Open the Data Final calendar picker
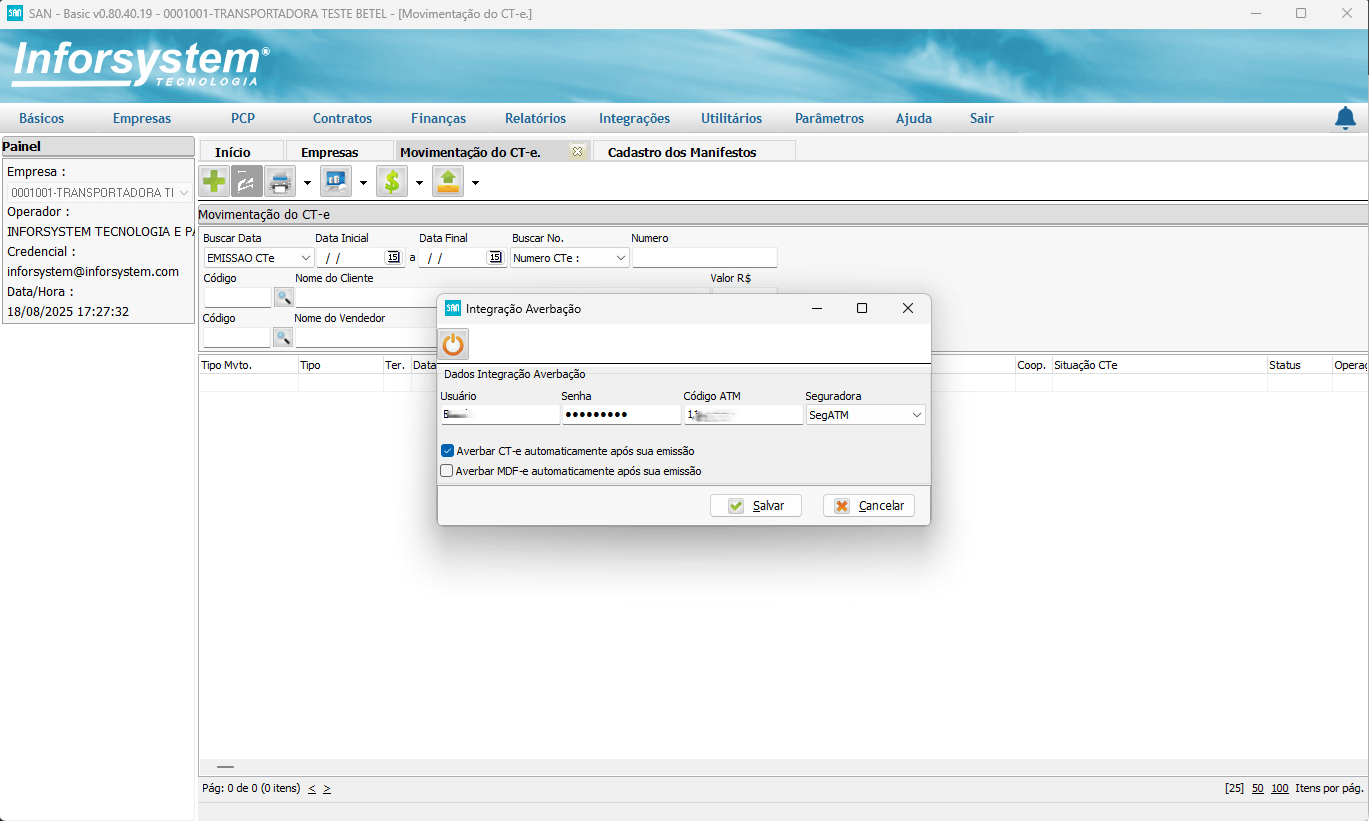 click(495, 257)
